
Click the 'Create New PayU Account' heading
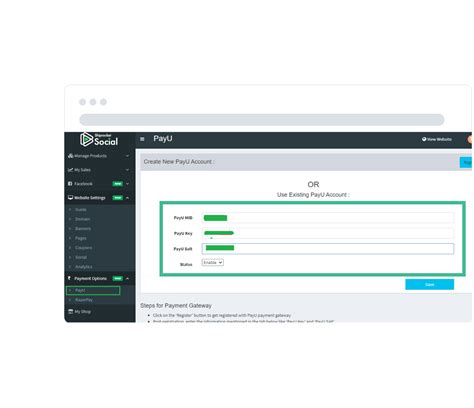179,162
